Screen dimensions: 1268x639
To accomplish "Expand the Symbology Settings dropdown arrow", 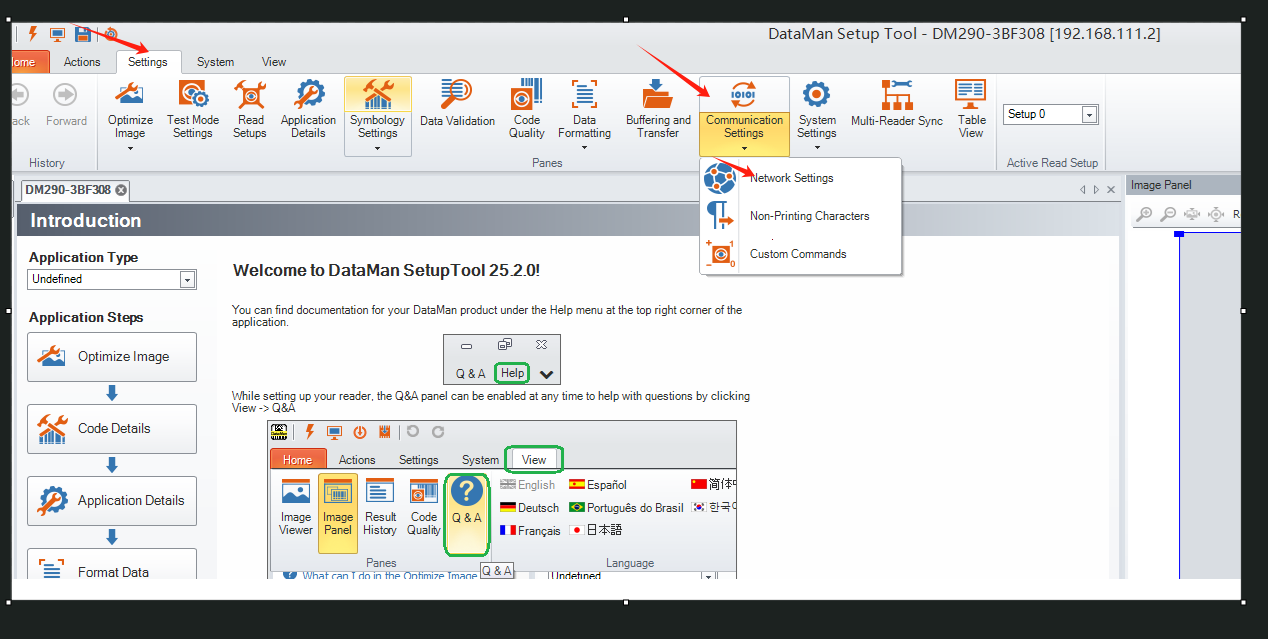I will tap(378, 148).
